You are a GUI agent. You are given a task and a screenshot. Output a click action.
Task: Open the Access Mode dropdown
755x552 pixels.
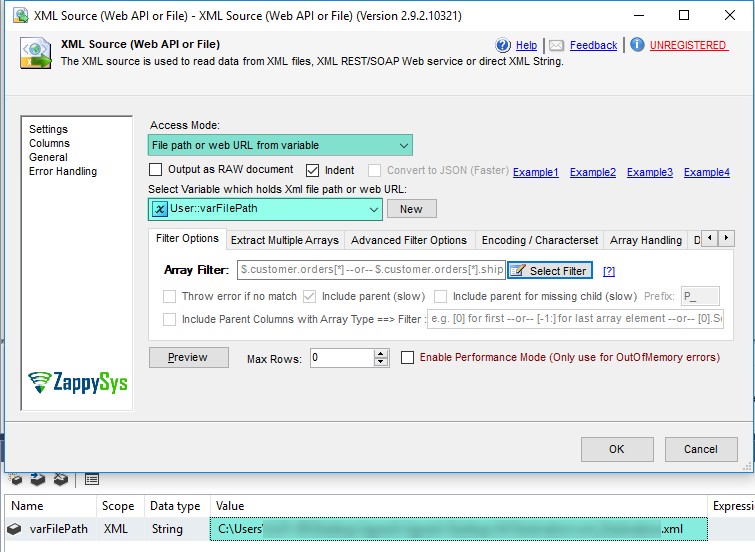coord(404,145)
